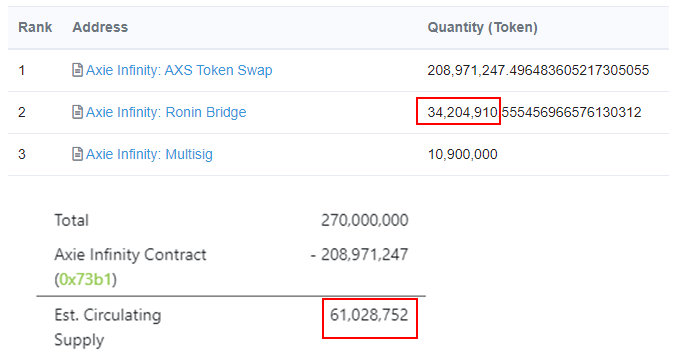Select the 208,971,247.49 token quantity value
677x360 pixels.
538,70
